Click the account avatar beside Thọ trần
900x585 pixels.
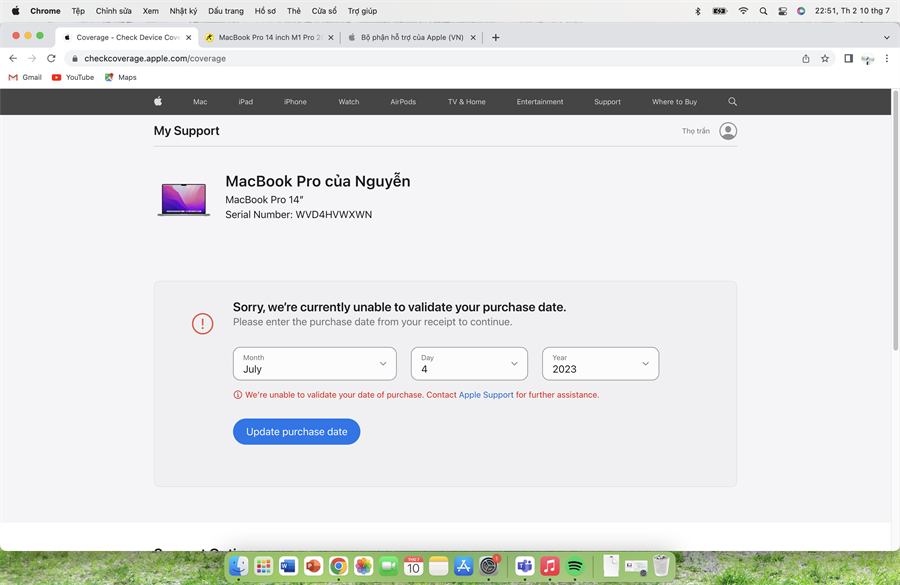(x=728, y=131)
